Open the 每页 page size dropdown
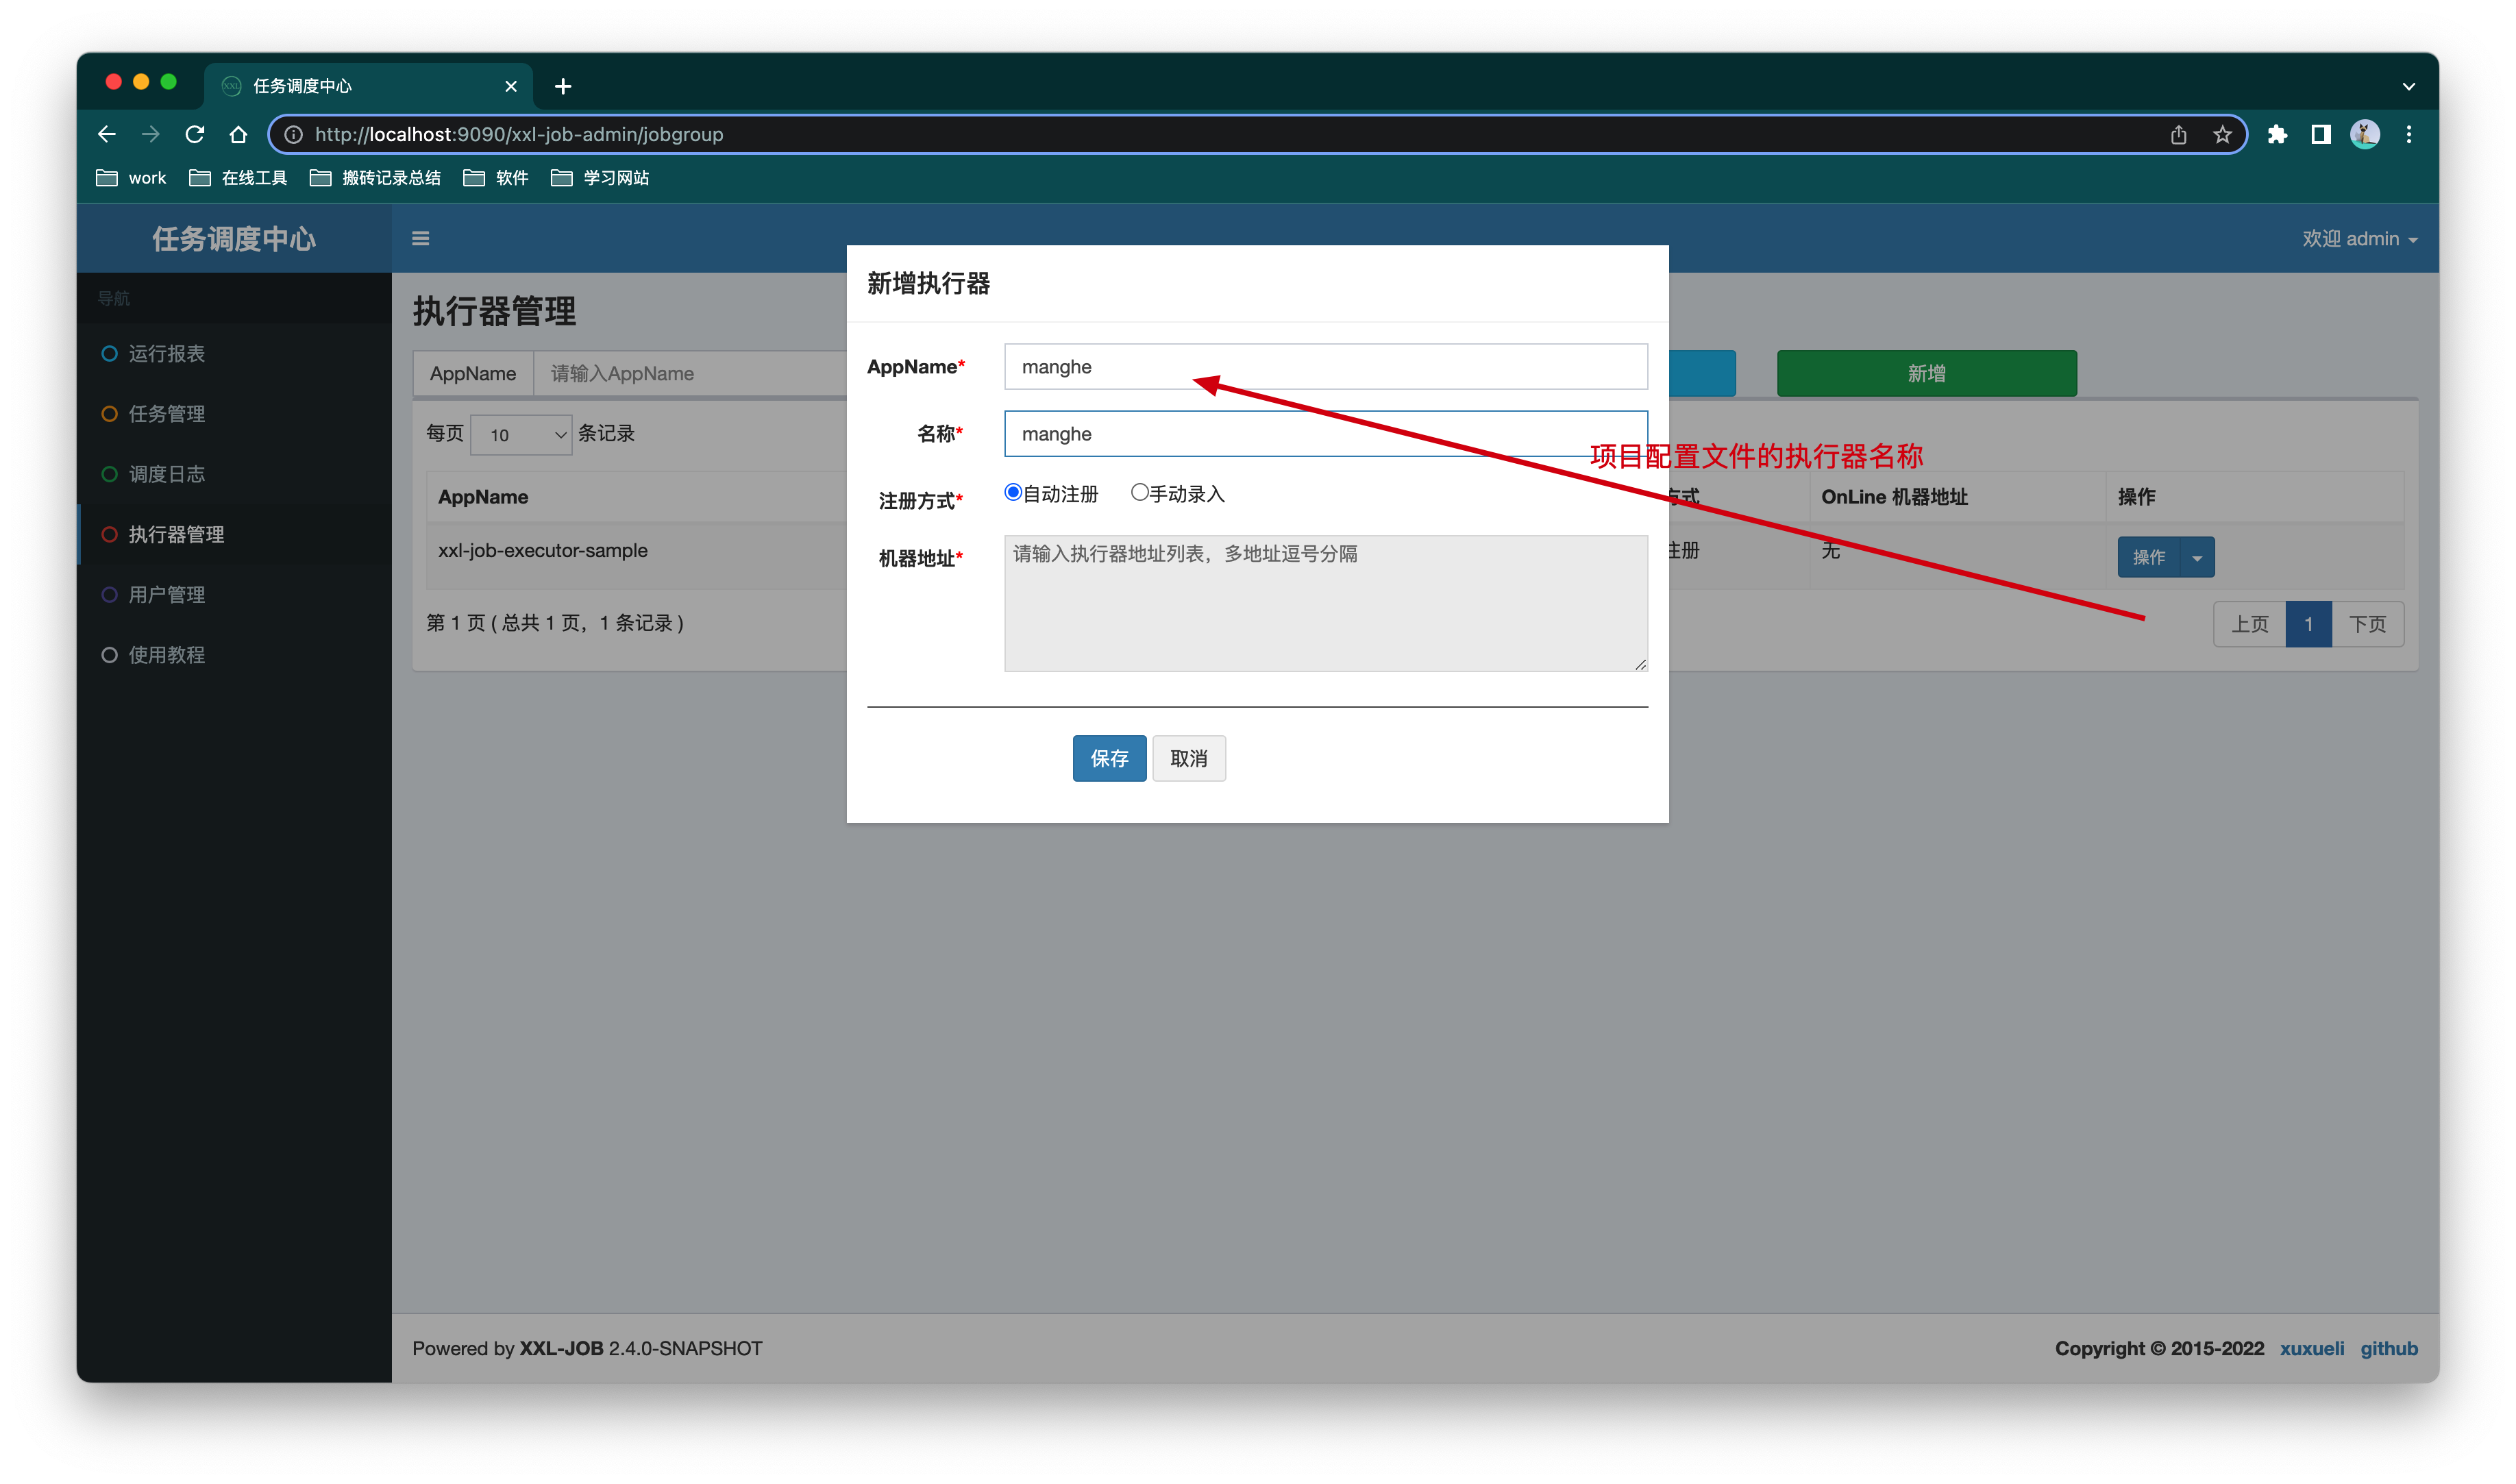The height and width of the screenshot is (1484, 2516). [521, 434]
